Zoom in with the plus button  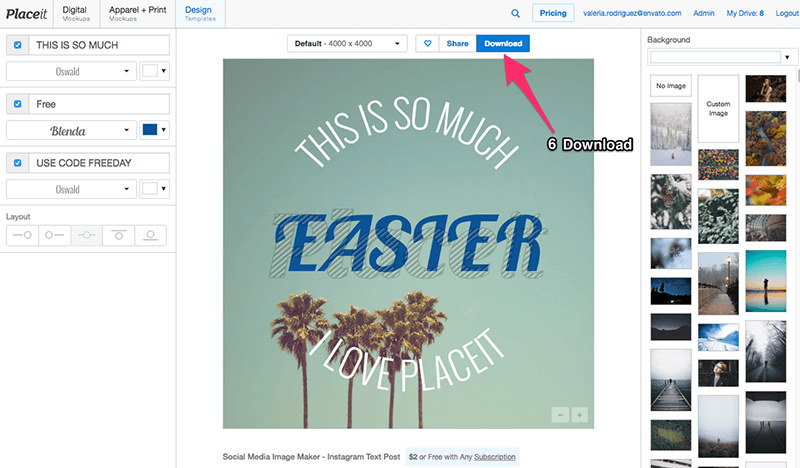[580, 415]
